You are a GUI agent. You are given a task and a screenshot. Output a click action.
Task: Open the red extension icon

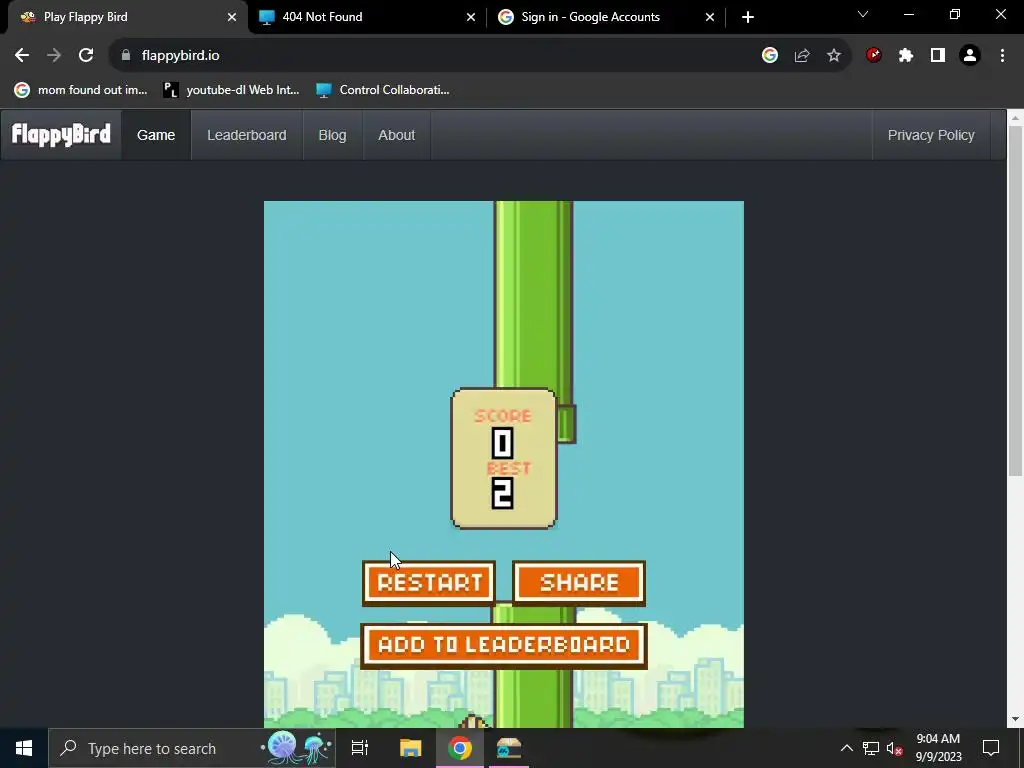pos(874,56)
